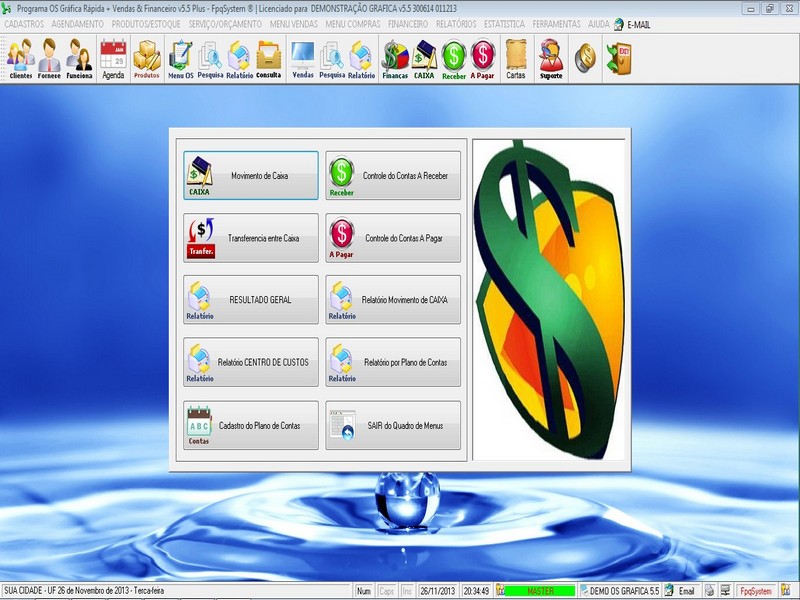Open the MENU VENDAS menu

294,24
